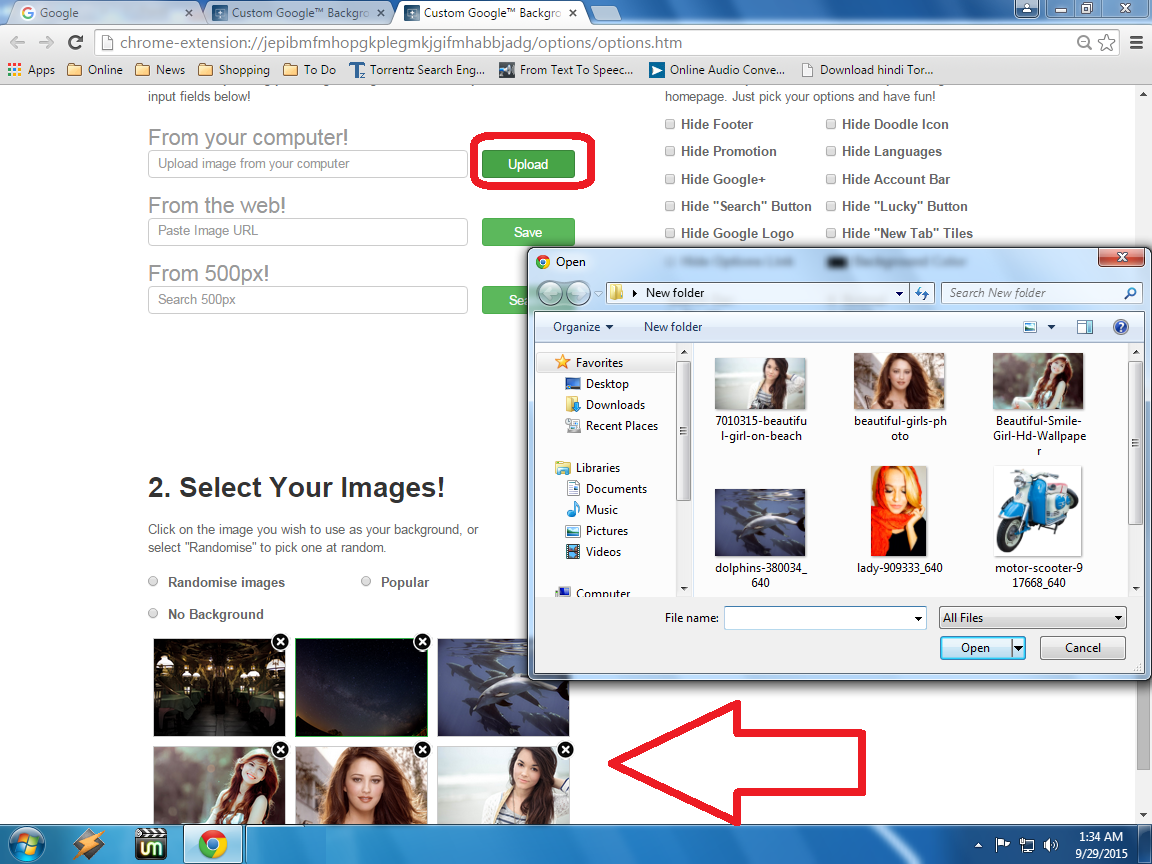
Task: Click the Save button for image URL
Action: (528, 232)
